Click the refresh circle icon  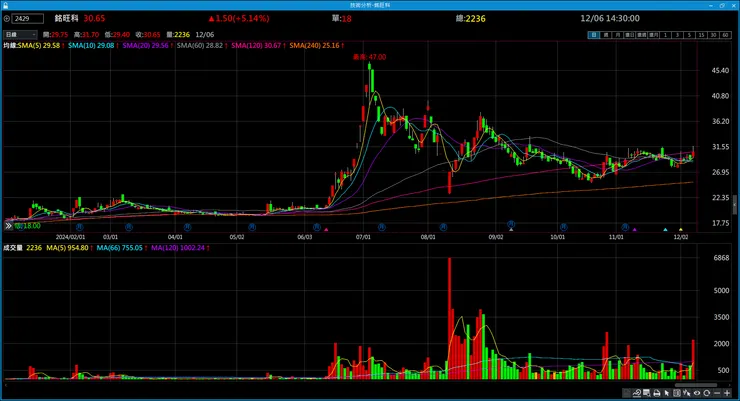pos(706,393)
